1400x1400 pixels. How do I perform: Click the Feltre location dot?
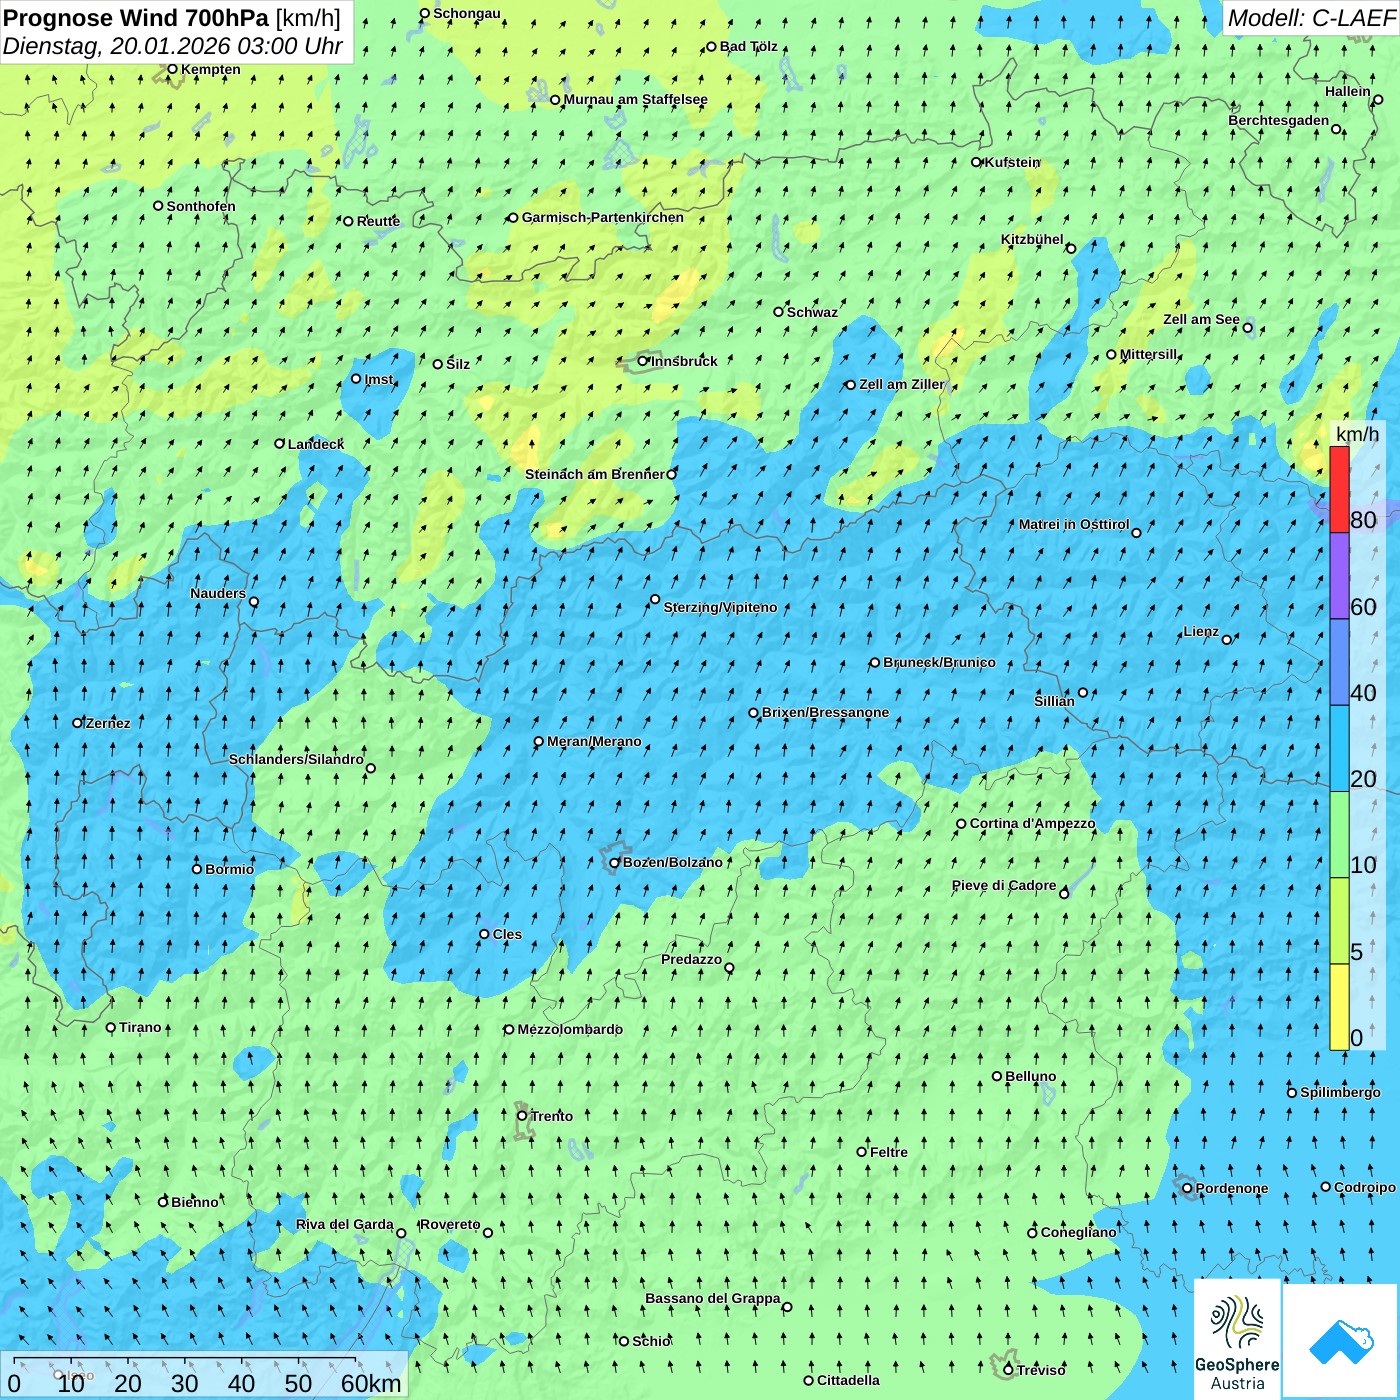pos(862,1152)
